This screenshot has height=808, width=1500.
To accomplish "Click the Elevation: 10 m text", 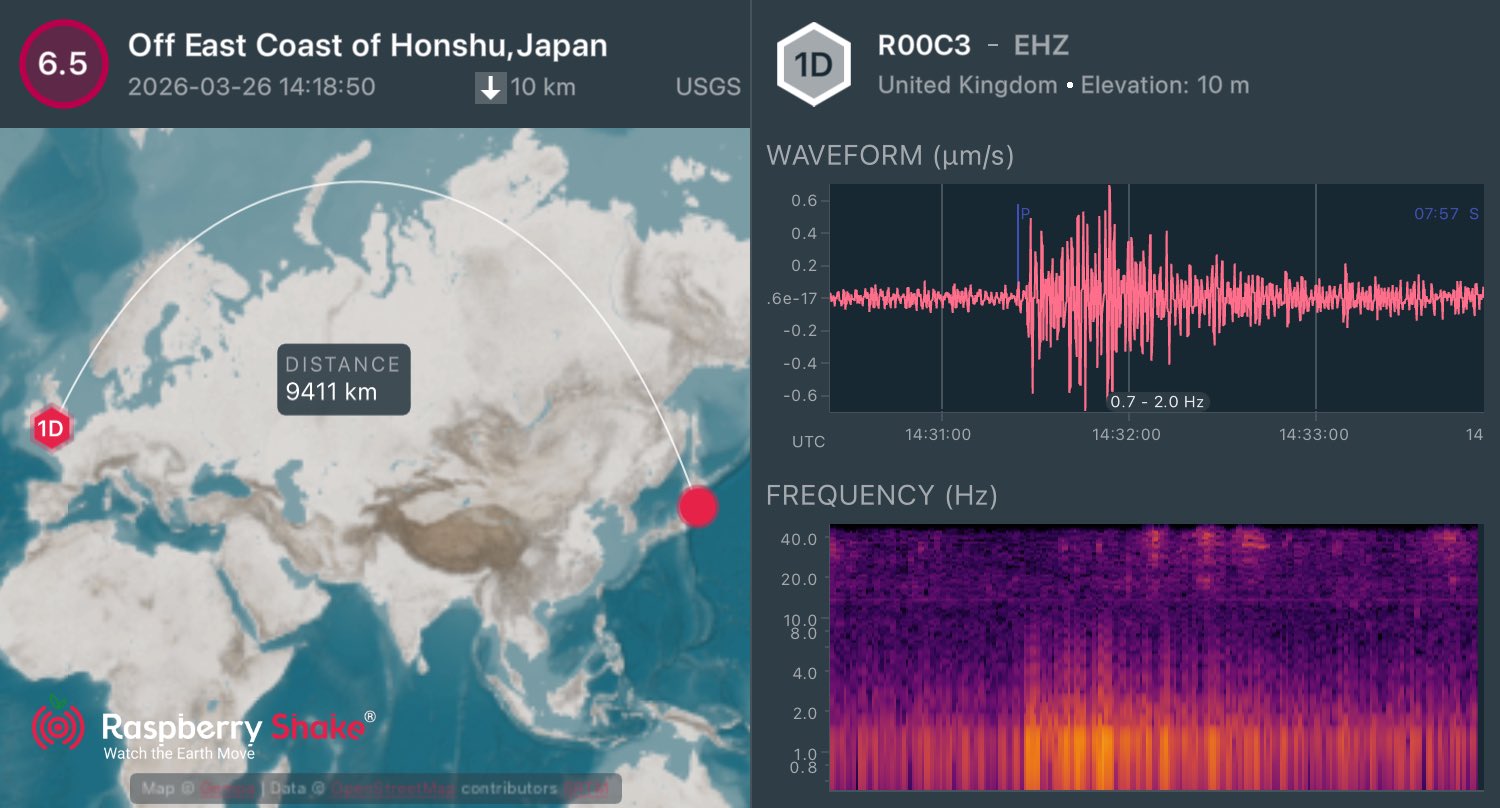I will [x=1165, y=85].
